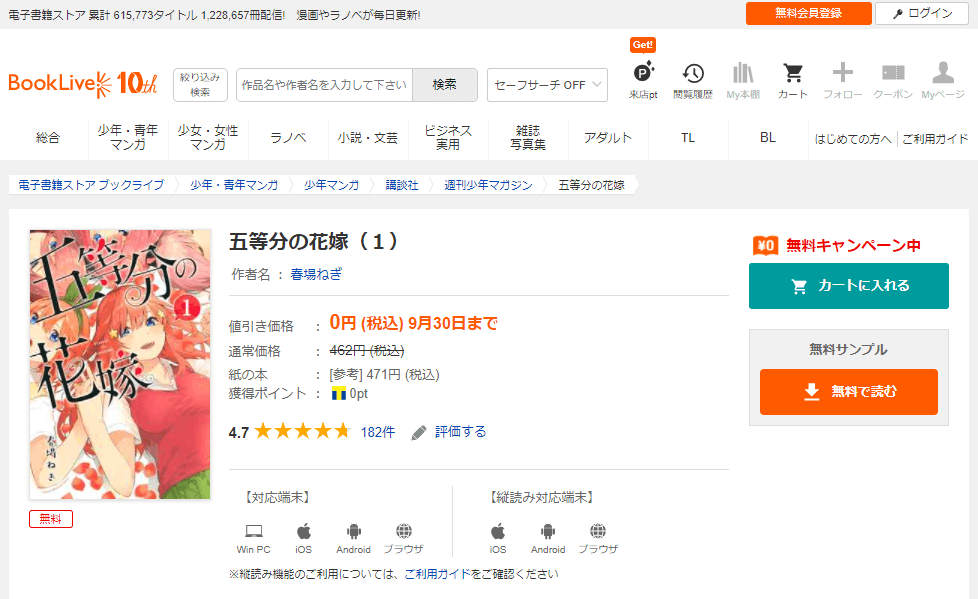The image size is (978, 599).
Task: Open the 小説・文芸 category tab
Action: (x=368, y=138)
